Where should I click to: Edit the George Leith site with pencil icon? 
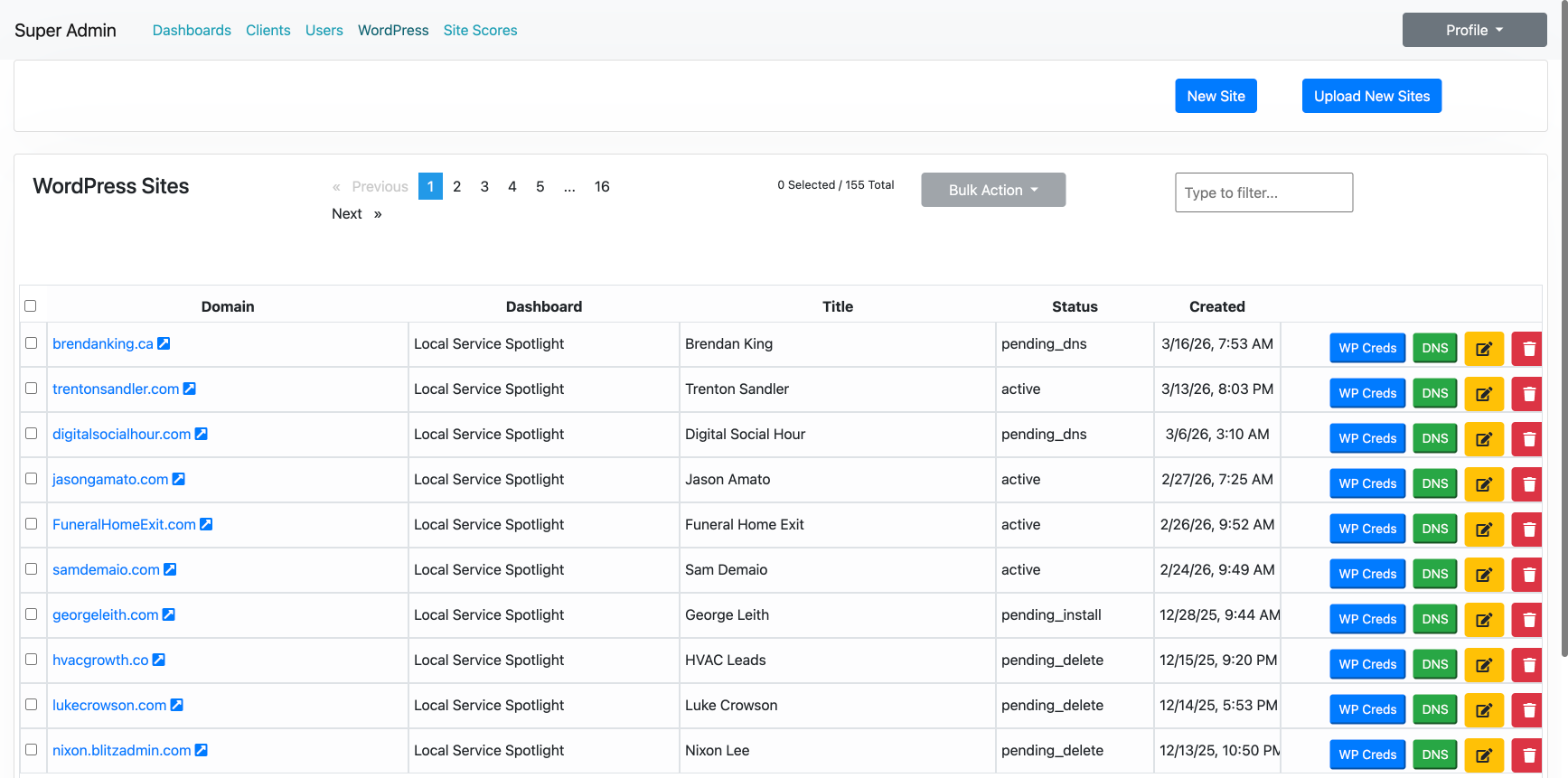pyautogui.click(x=1484, y=620)
